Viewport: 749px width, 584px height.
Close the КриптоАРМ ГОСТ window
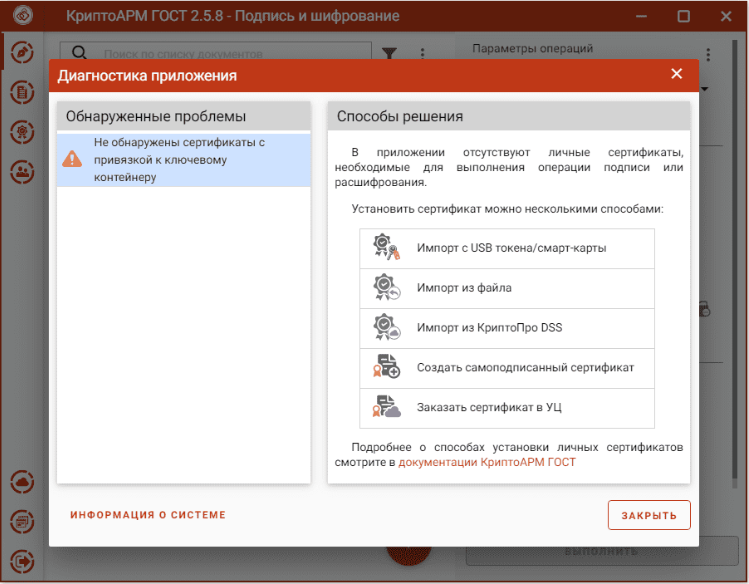pos(726,17)
